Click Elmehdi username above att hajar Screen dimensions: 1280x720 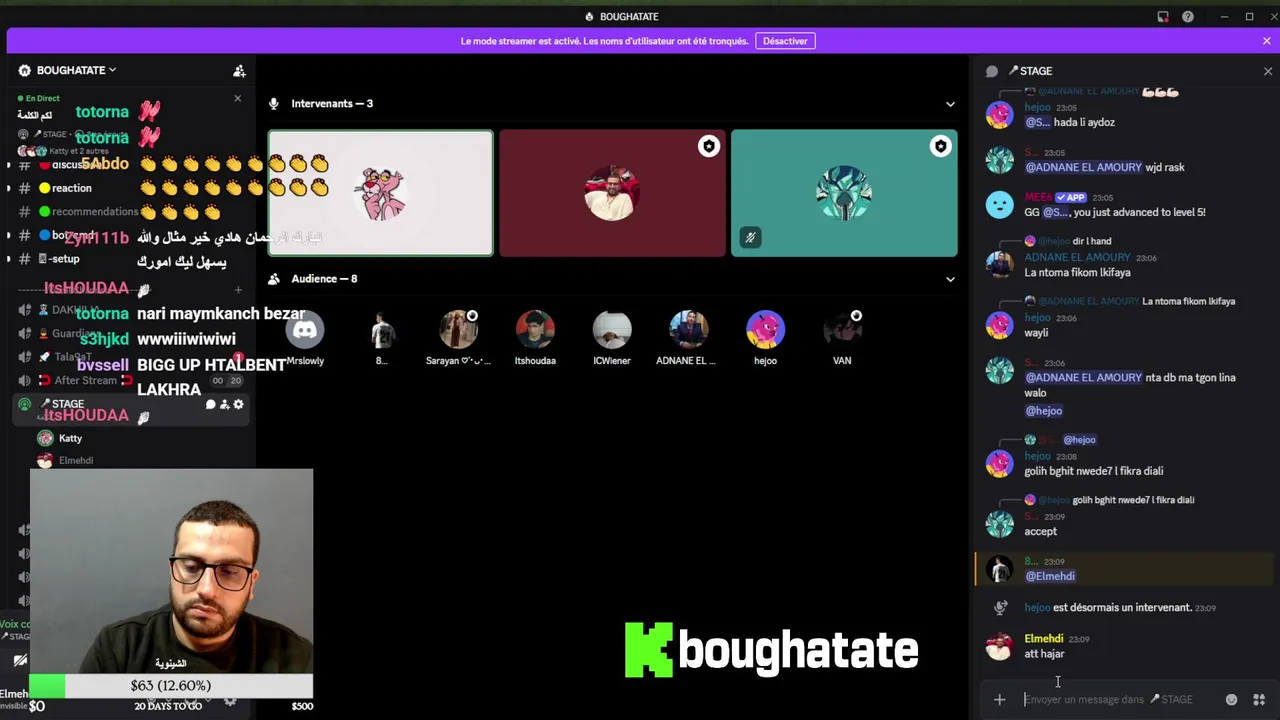1043,638
